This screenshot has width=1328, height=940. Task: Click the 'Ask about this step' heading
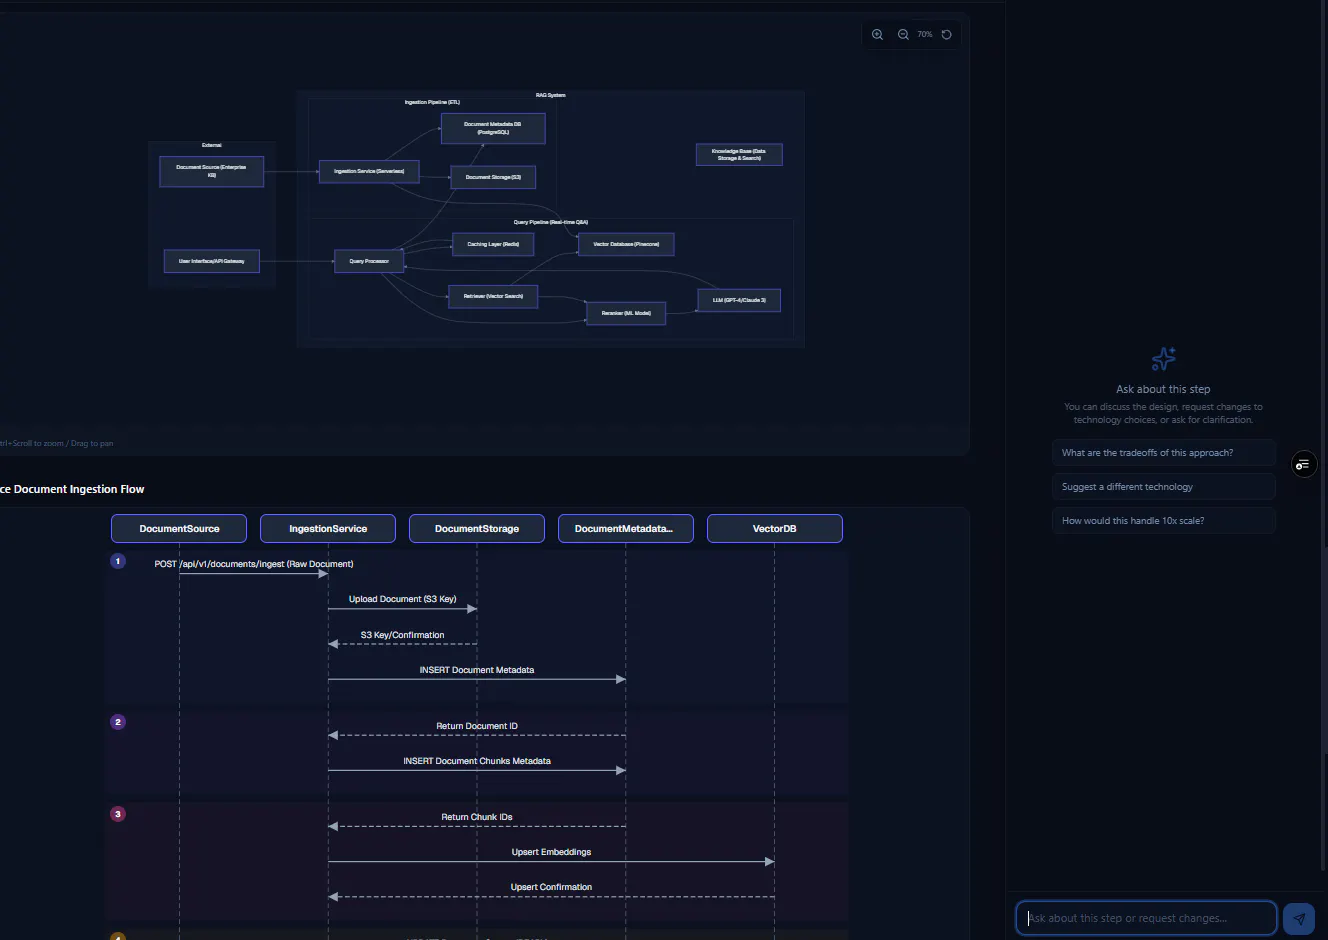(1163, 389)
